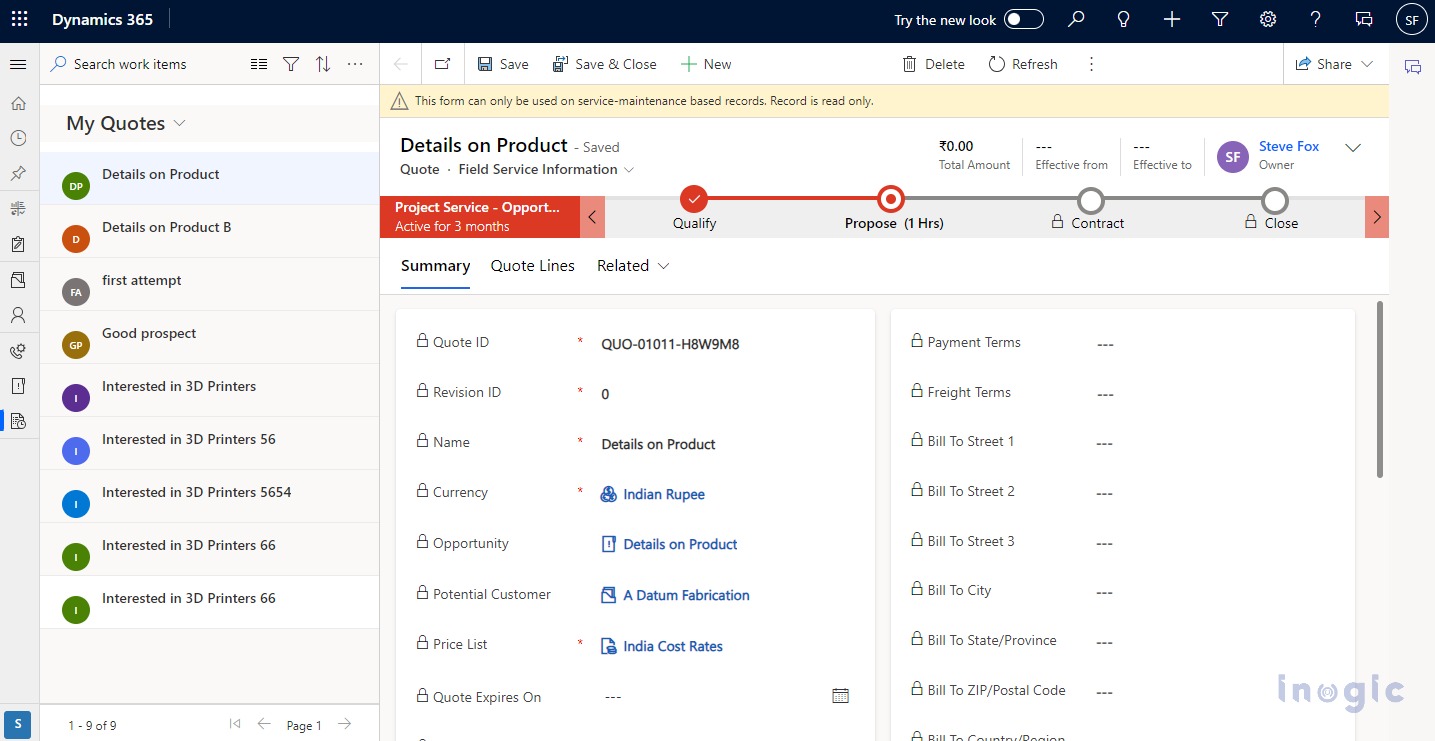Expand the My Quotes view selector
1435x741 pixels.
tap(180, 123)
